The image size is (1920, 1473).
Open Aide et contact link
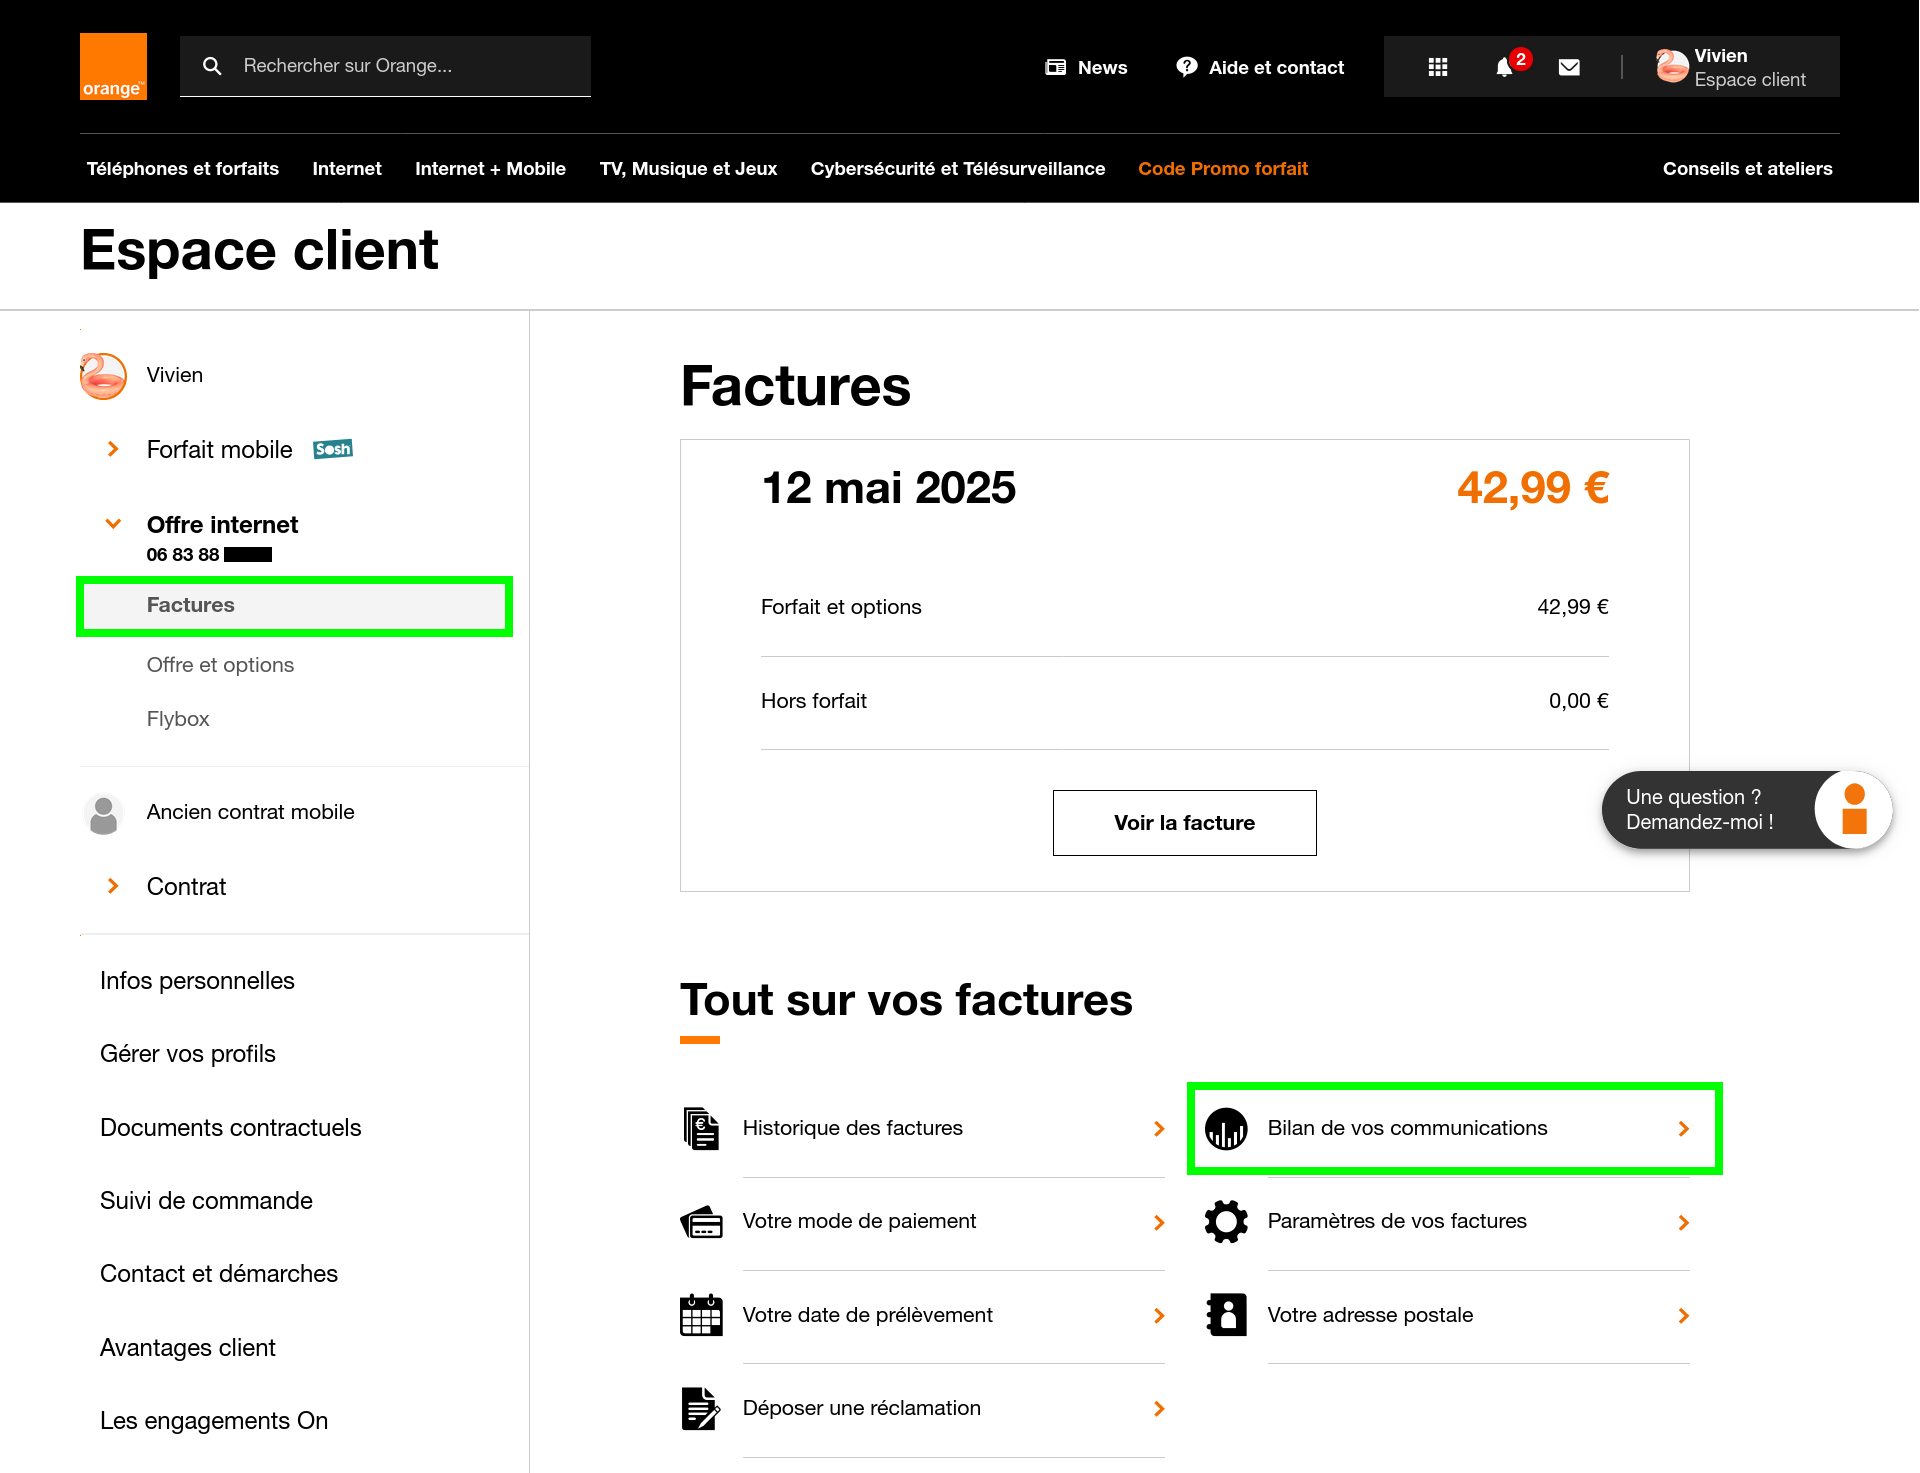(1260, 67)
